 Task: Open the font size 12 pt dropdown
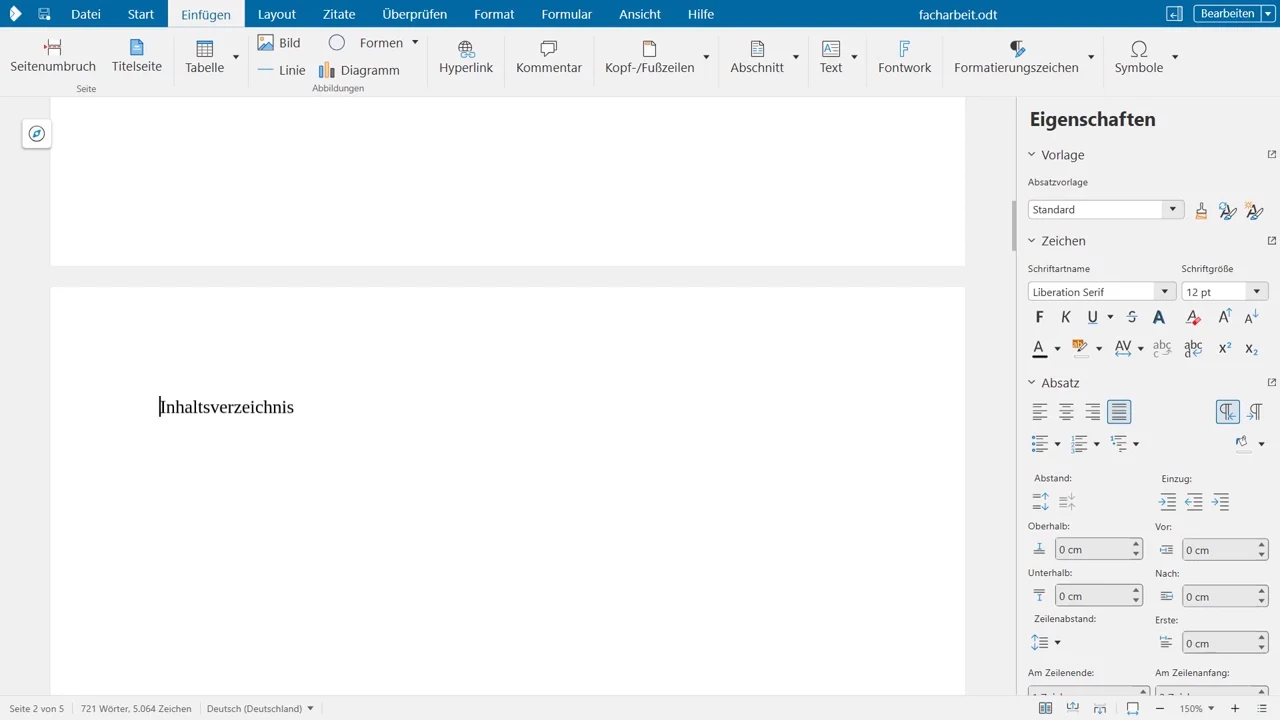1256,292
